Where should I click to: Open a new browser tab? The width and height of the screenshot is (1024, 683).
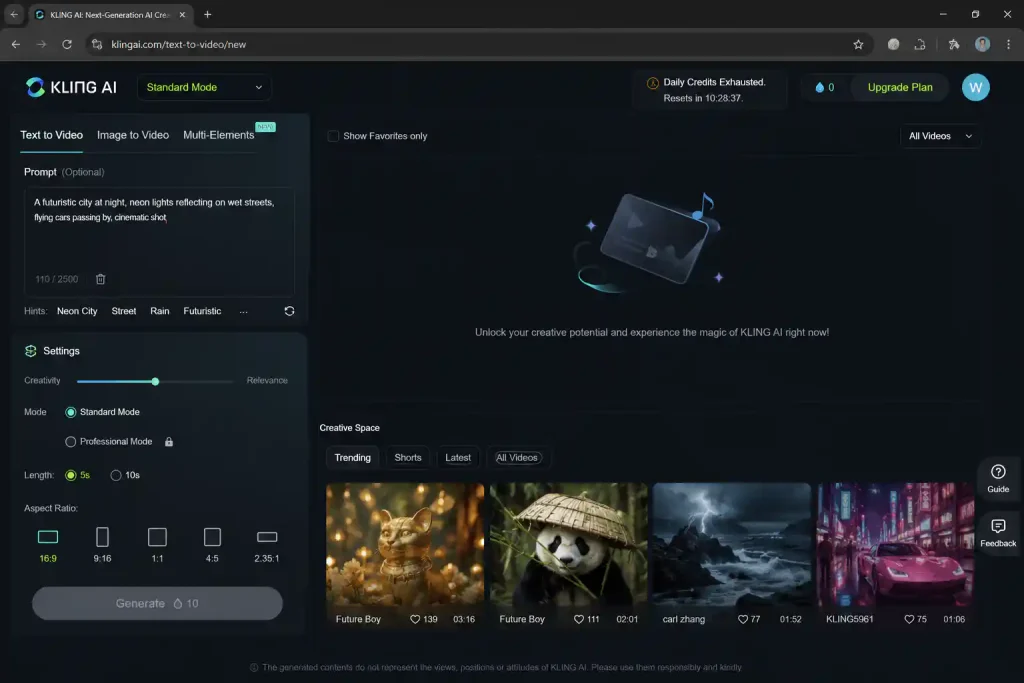click(208, 14)
